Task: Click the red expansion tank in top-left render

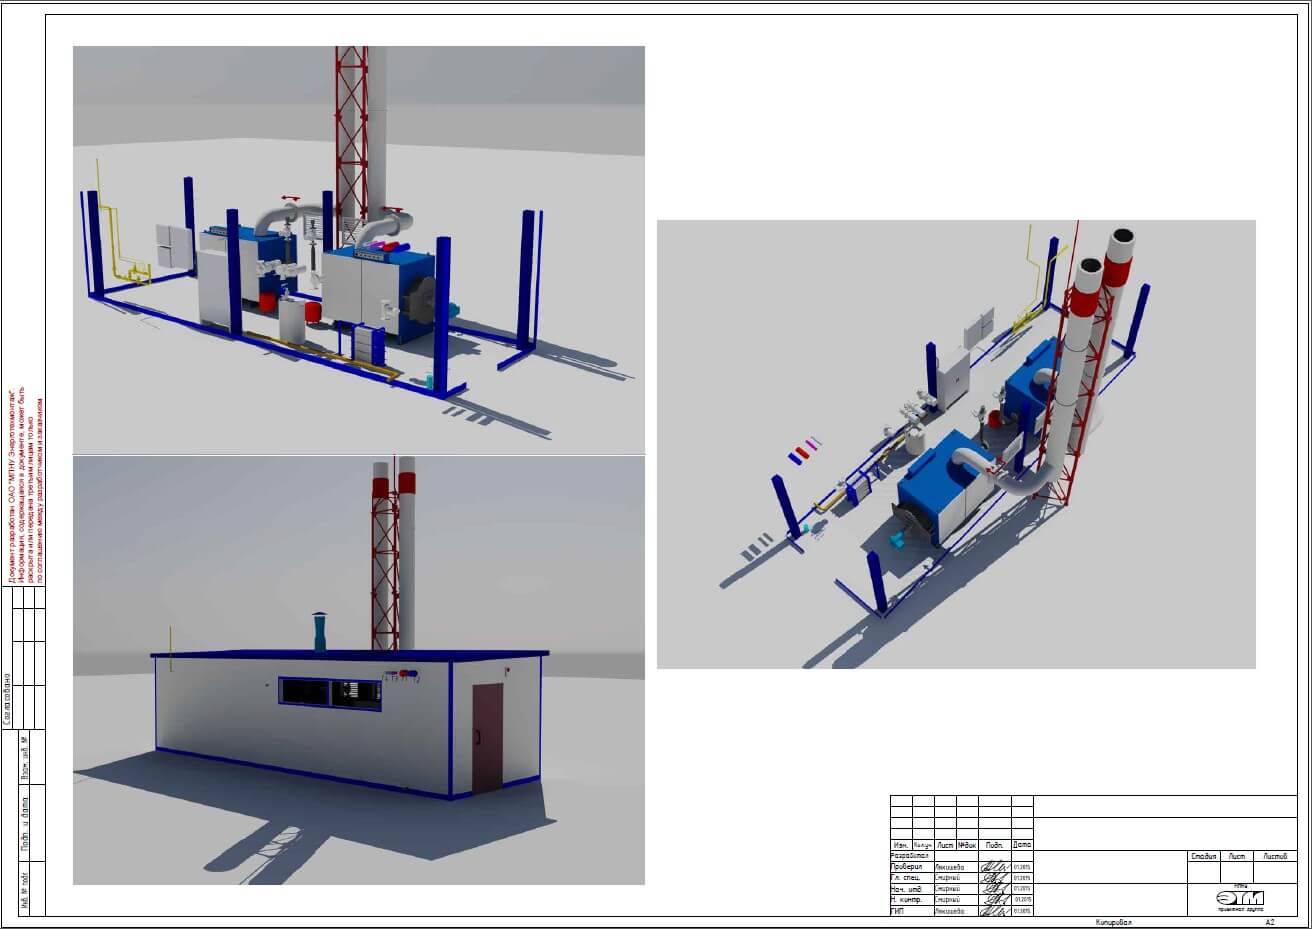Action: [267, 299]
